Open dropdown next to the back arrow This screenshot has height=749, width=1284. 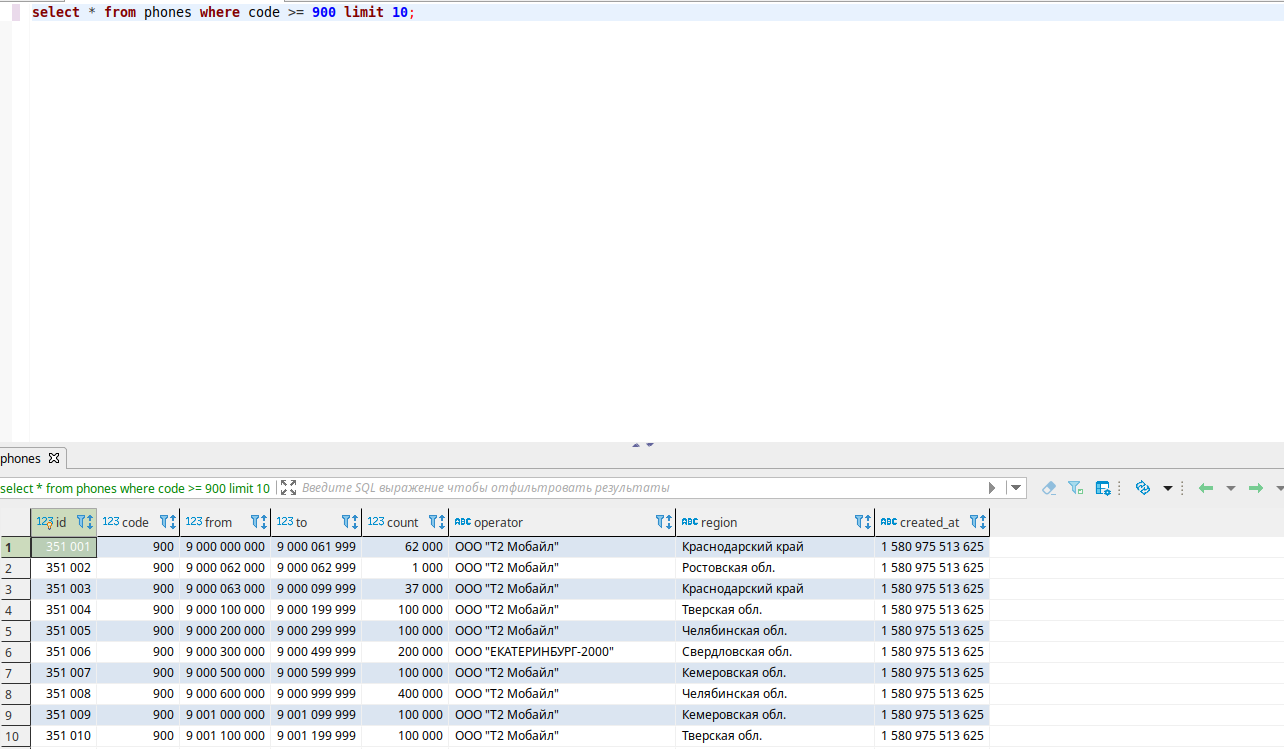click(1231, 489)
